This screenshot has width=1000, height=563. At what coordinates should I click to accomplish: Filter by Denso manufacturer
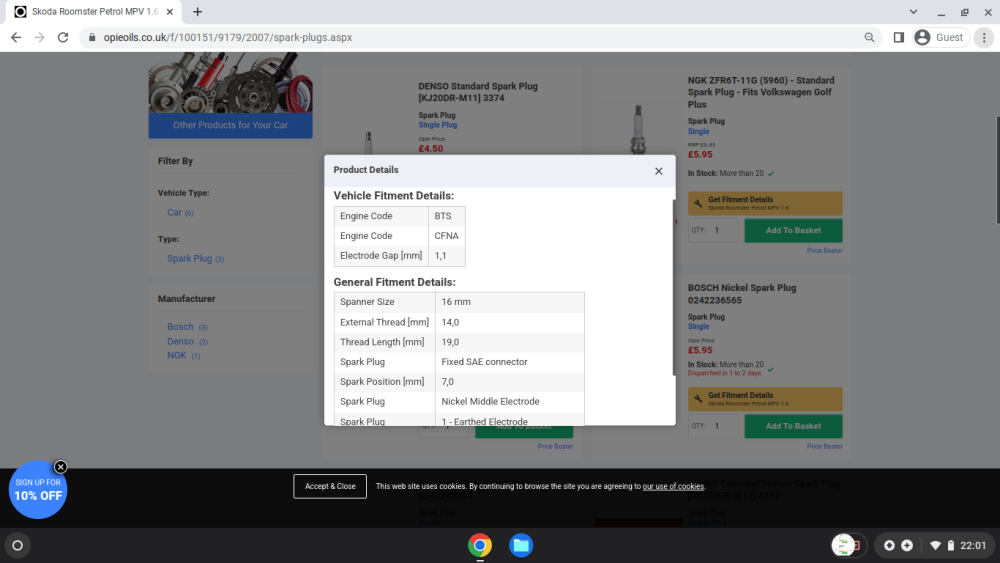click(x=187, y=341)
